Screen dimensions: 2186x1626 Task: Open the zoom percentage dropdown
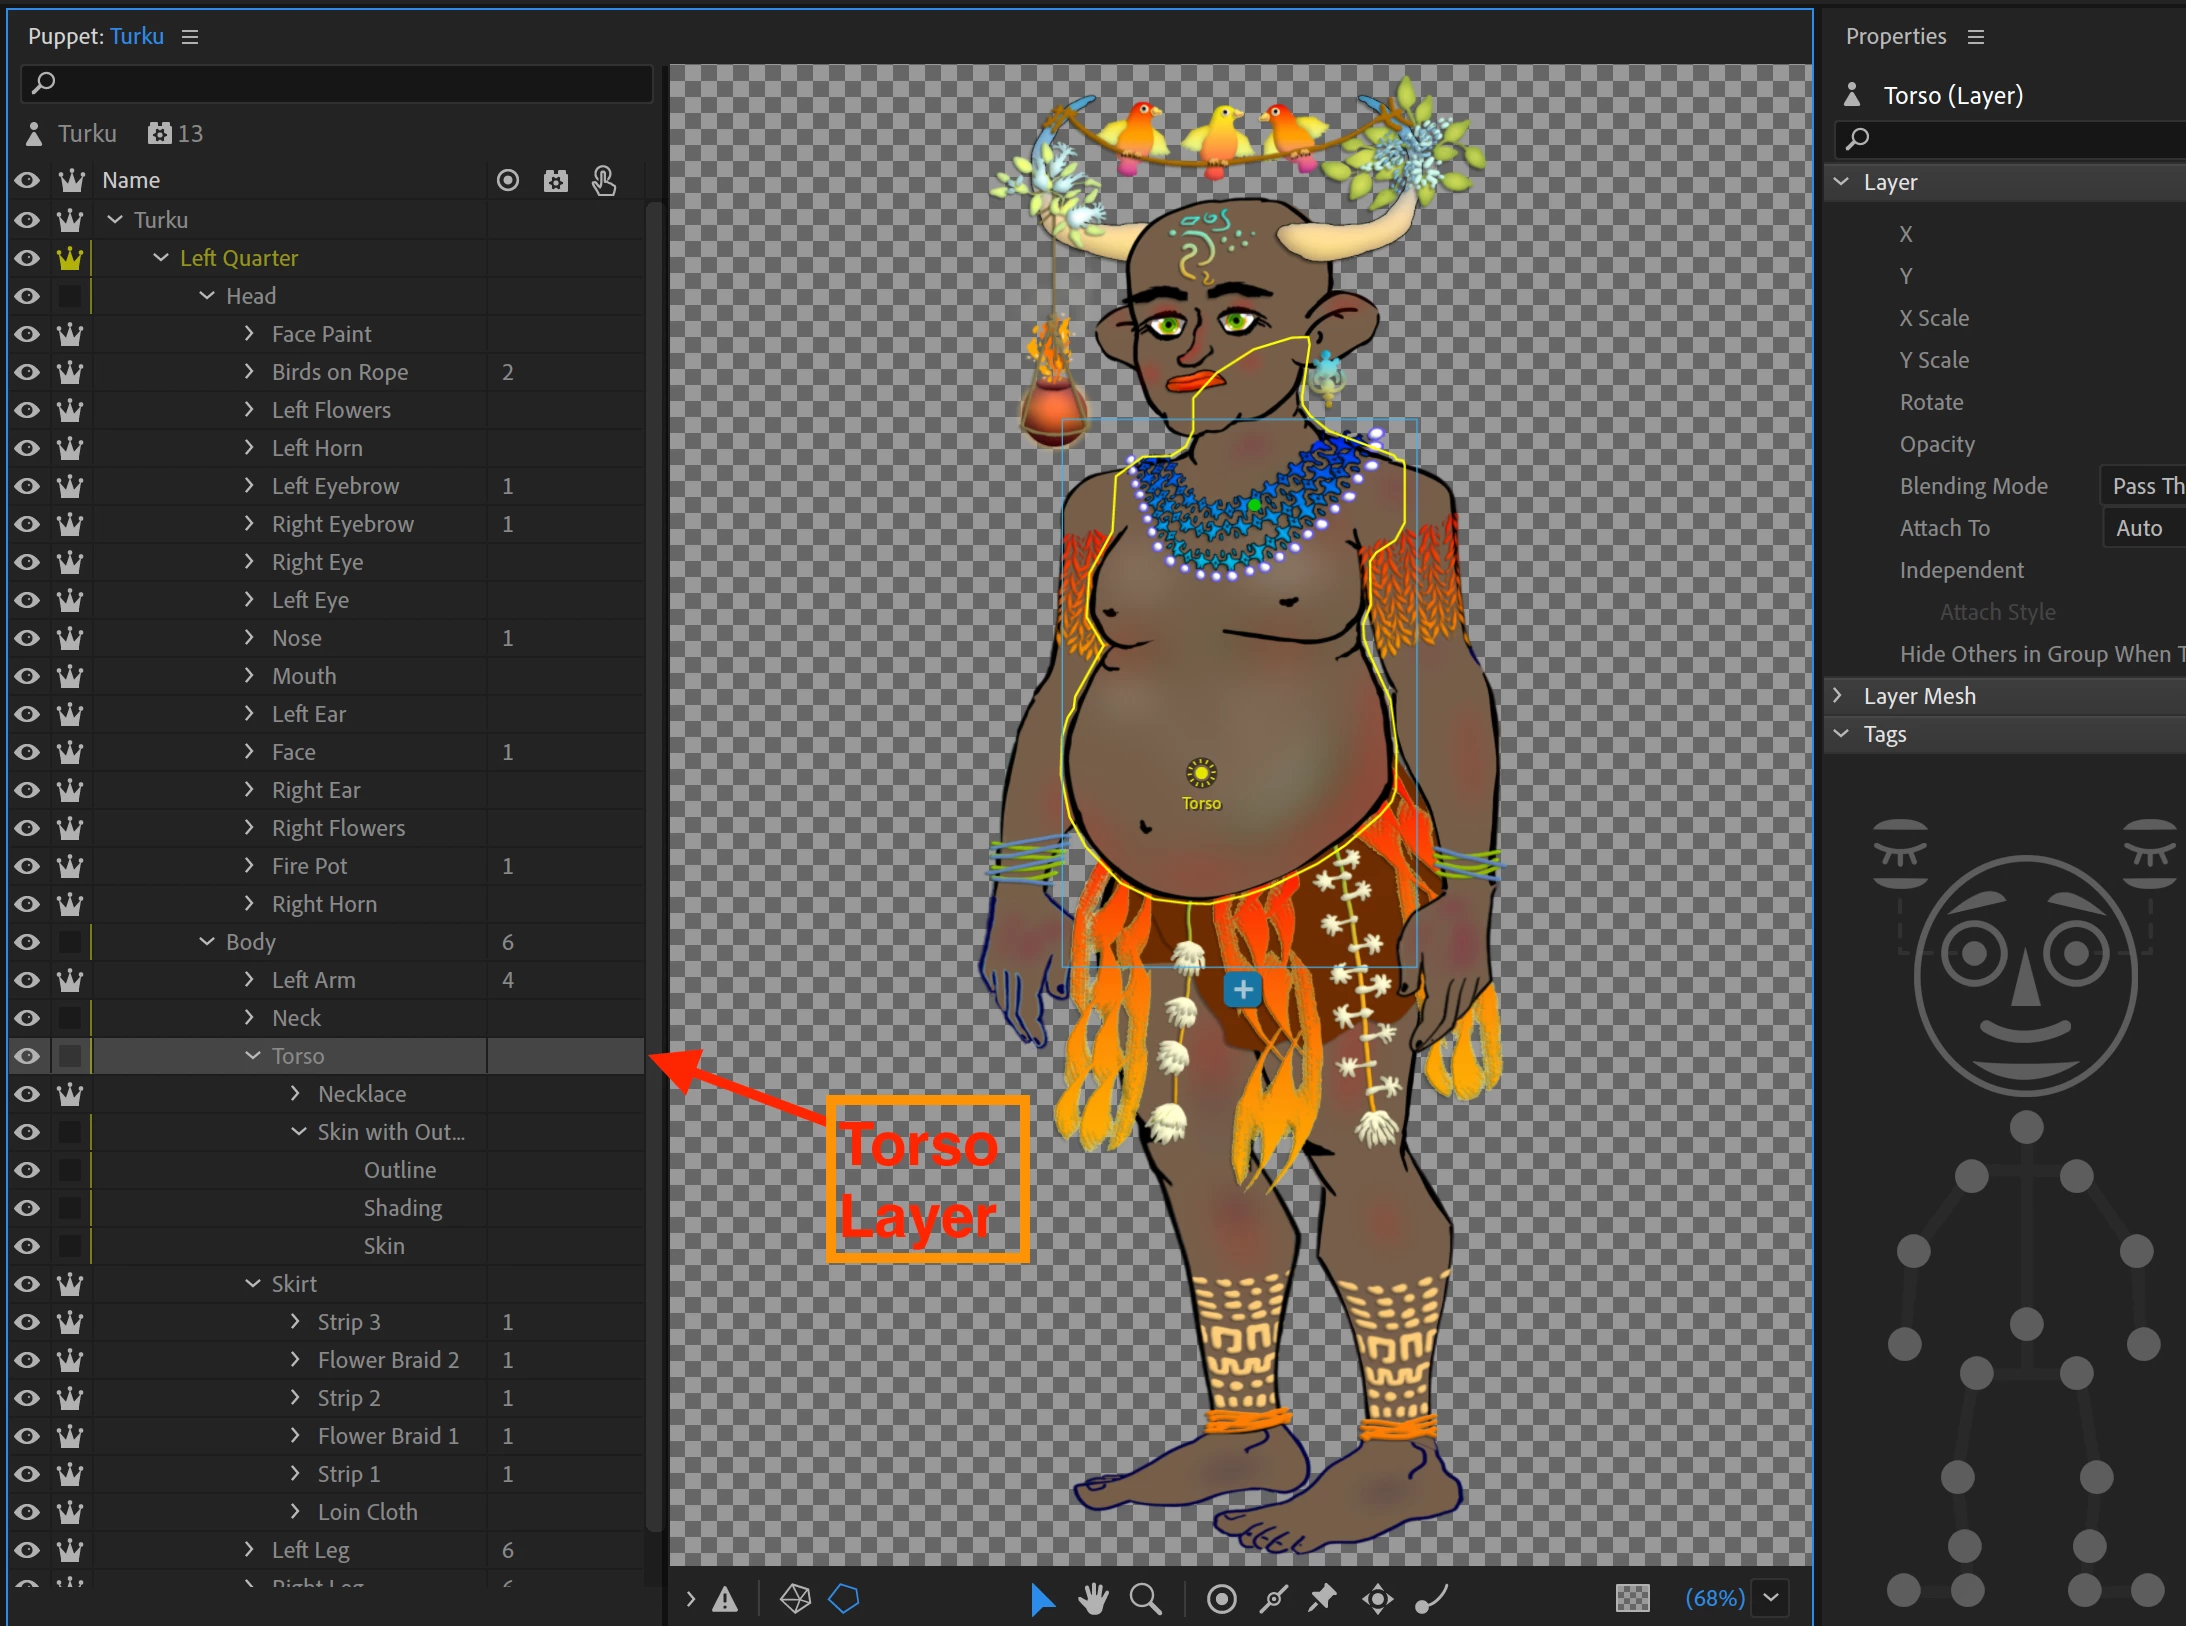click(x=1771, y=1598)
